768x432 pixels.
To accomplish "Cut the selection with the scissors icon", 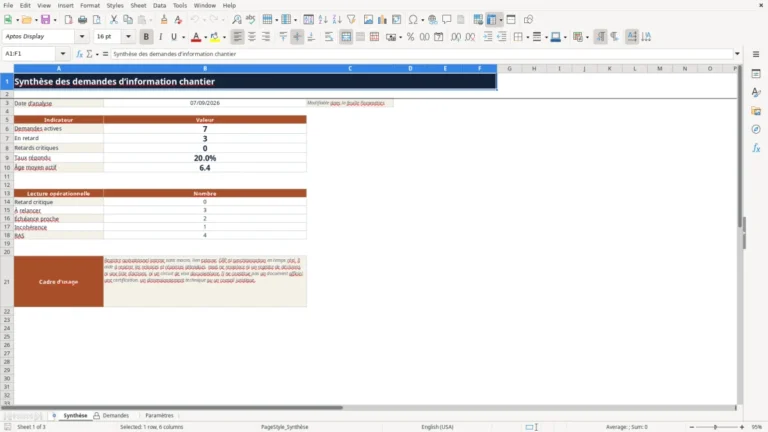I will click(114, 20).
